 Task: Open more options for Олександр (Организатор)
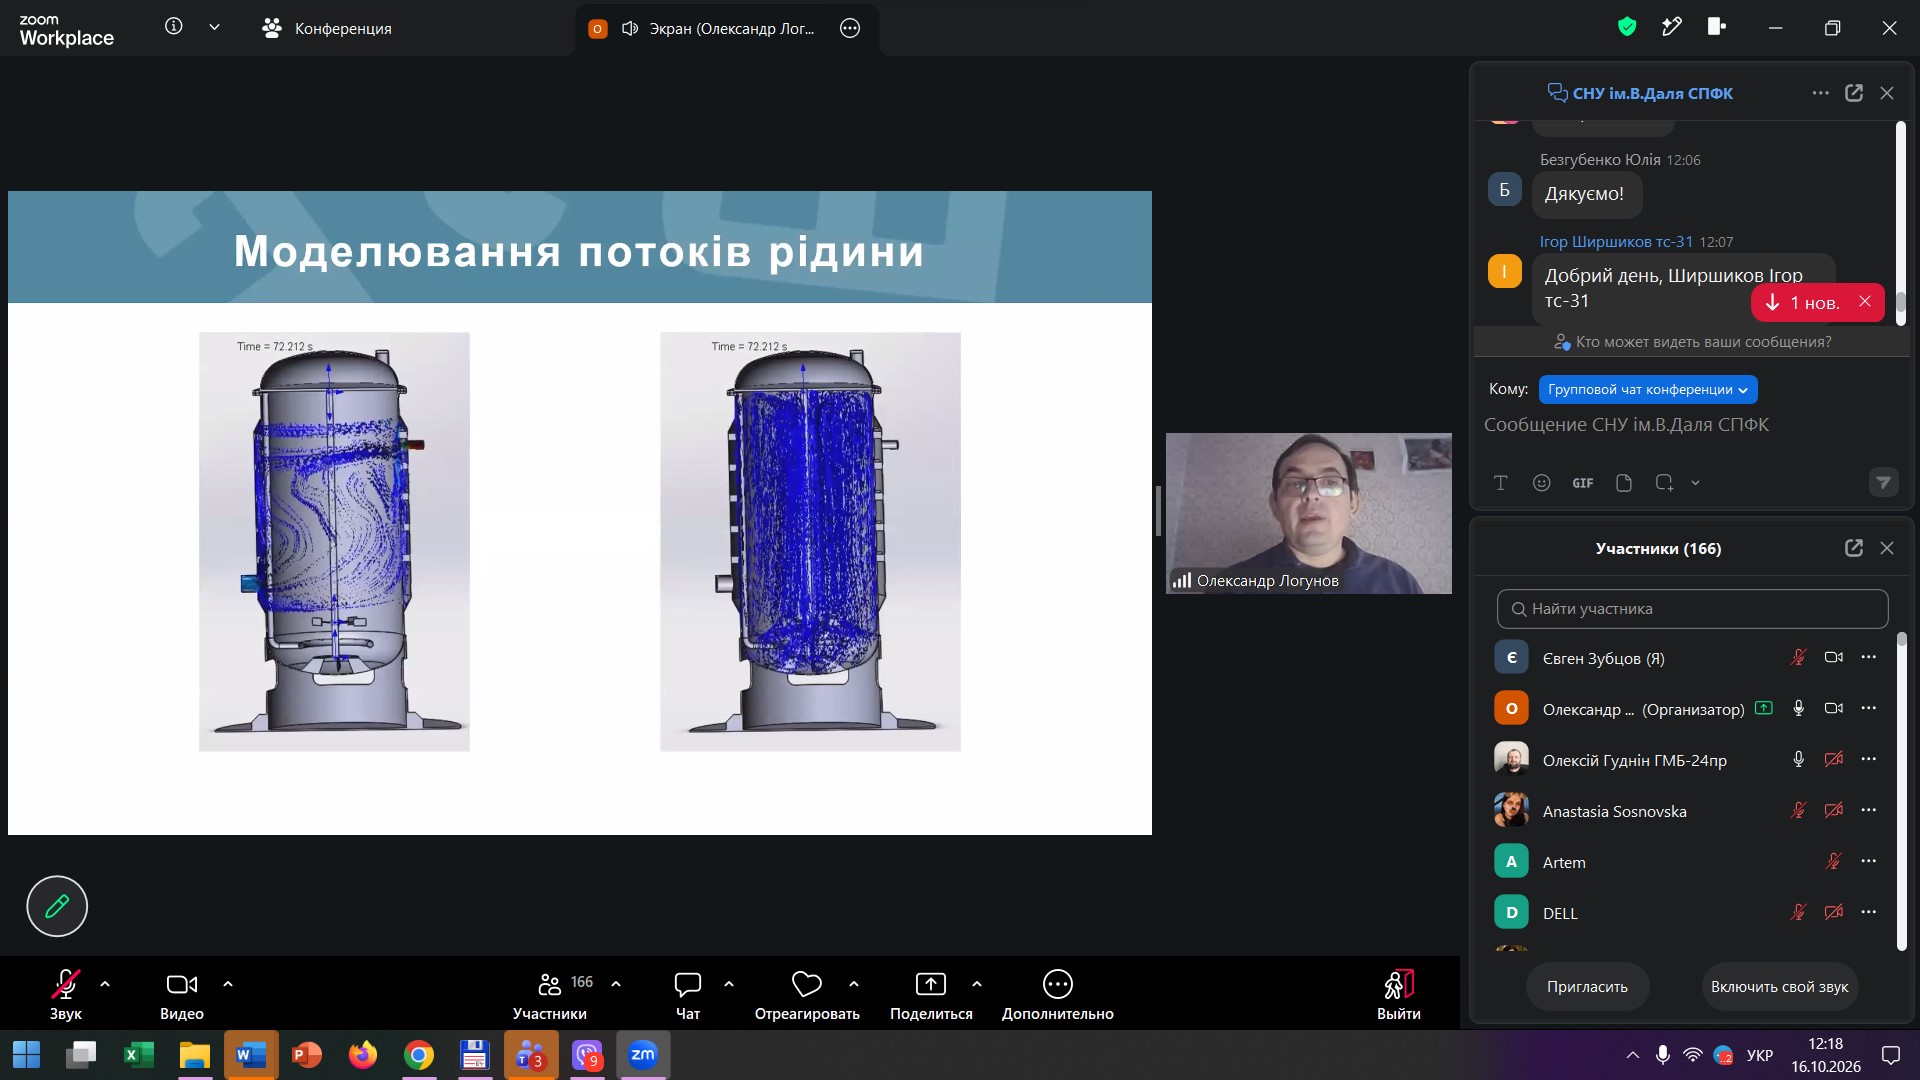click(x=1868, y=708)
